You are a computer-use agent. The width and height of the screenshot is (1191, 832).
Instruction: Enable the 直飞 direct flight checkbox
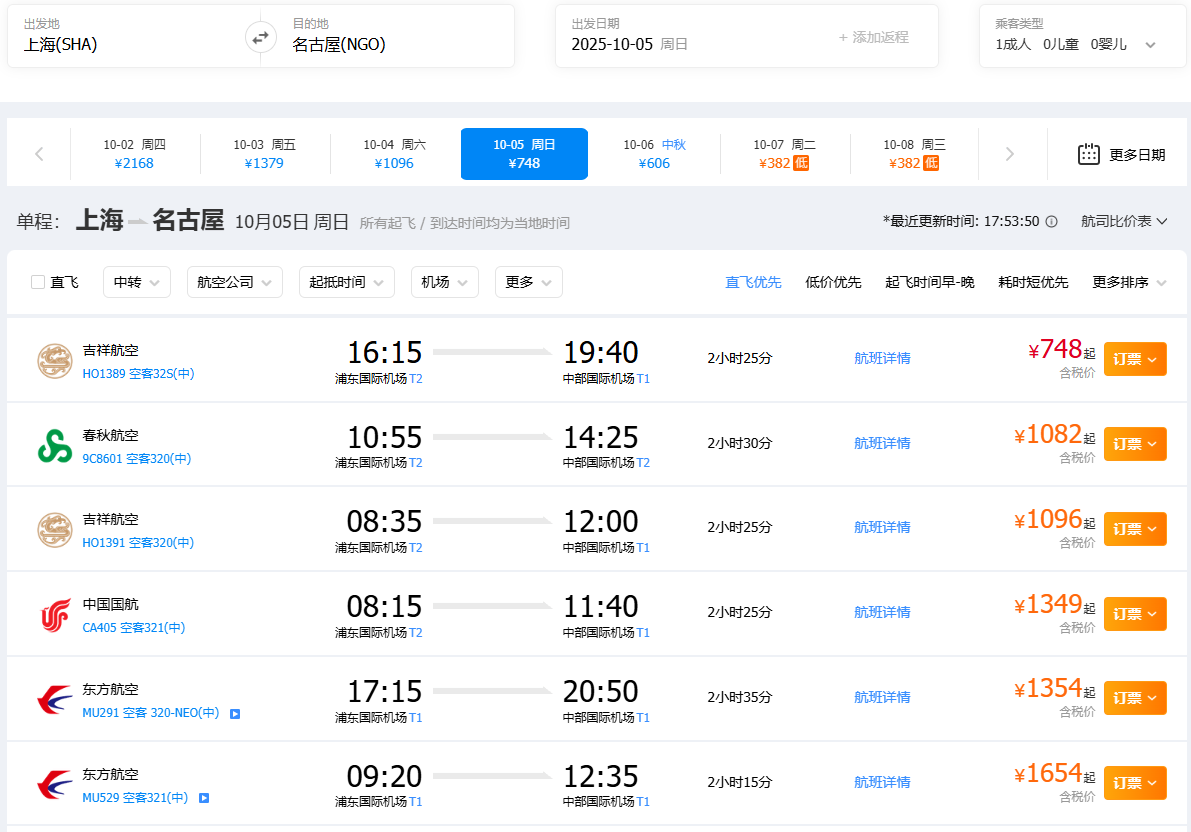coord(39,282)
